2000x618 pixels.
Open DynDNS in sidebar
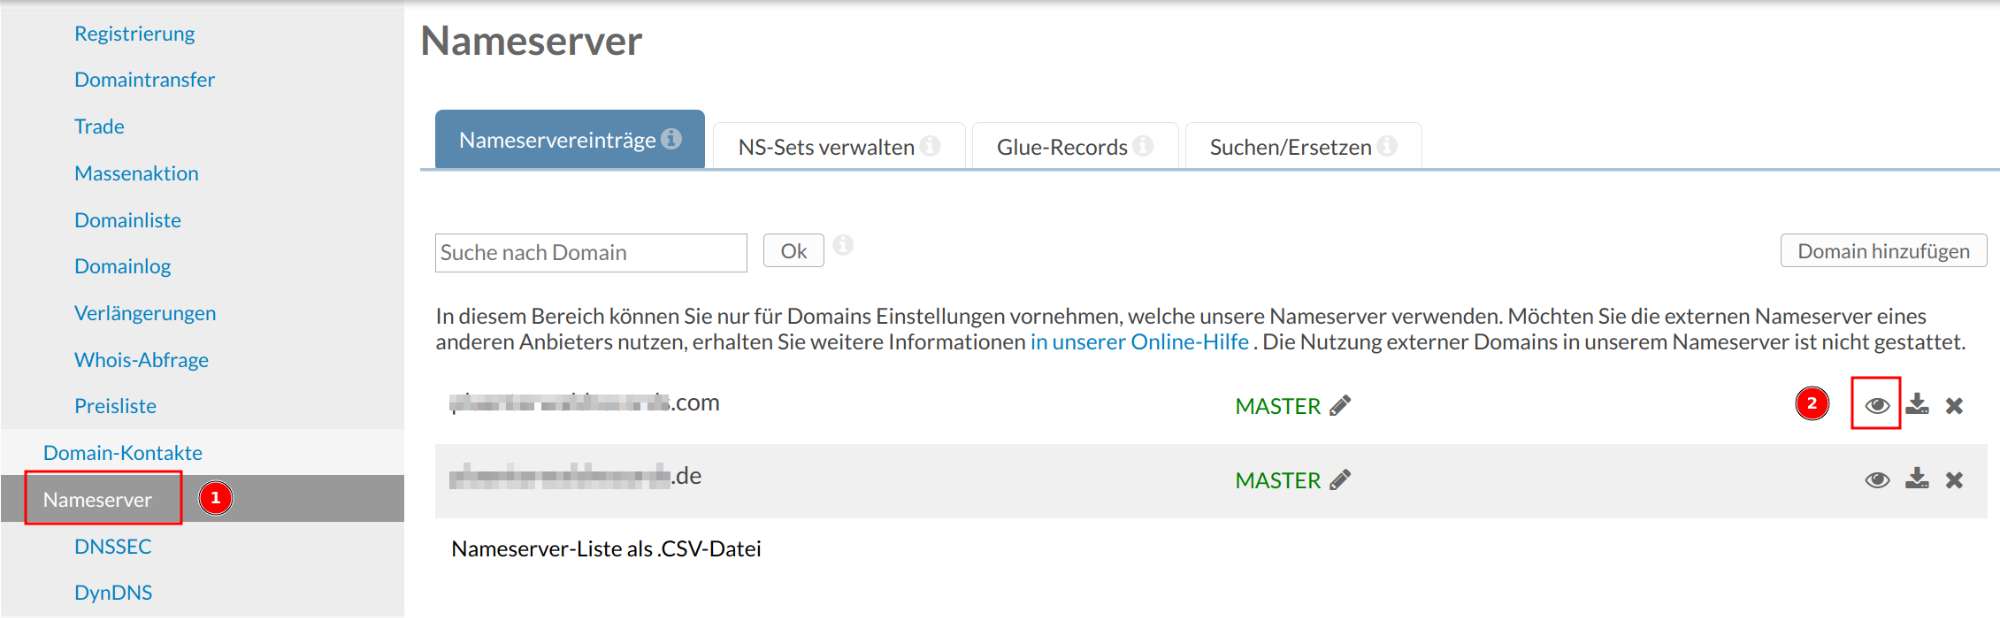pyautogui.click(x=113, y=593)
